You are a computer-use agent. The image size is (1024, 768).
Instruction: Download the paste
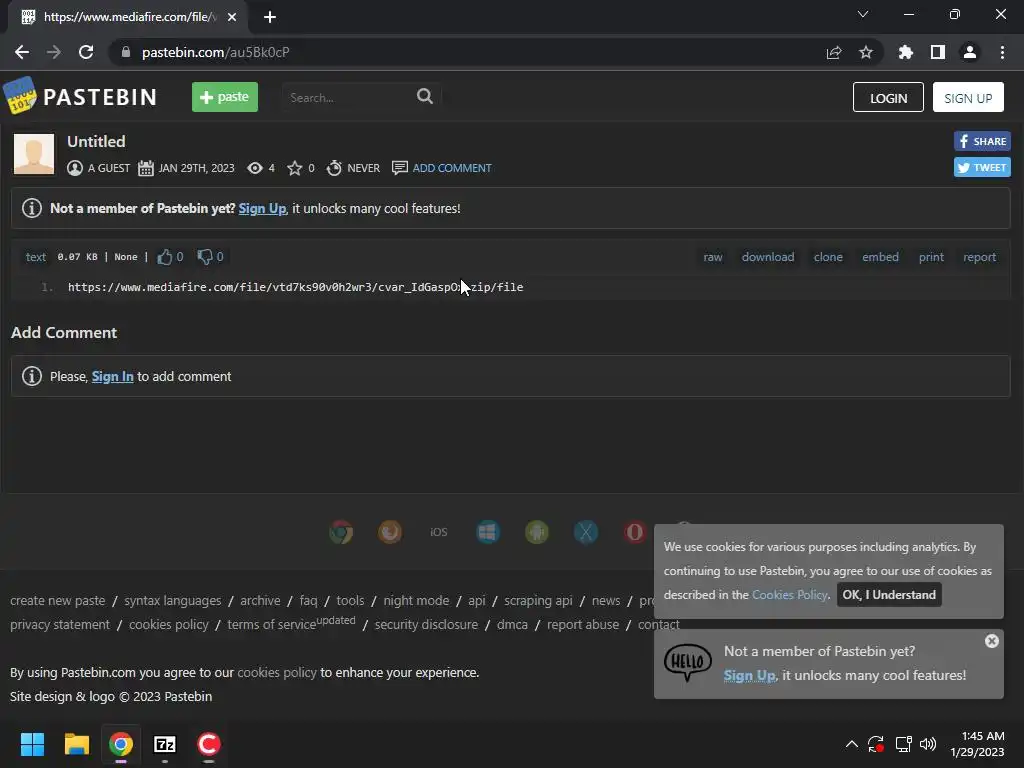[768, 257]
